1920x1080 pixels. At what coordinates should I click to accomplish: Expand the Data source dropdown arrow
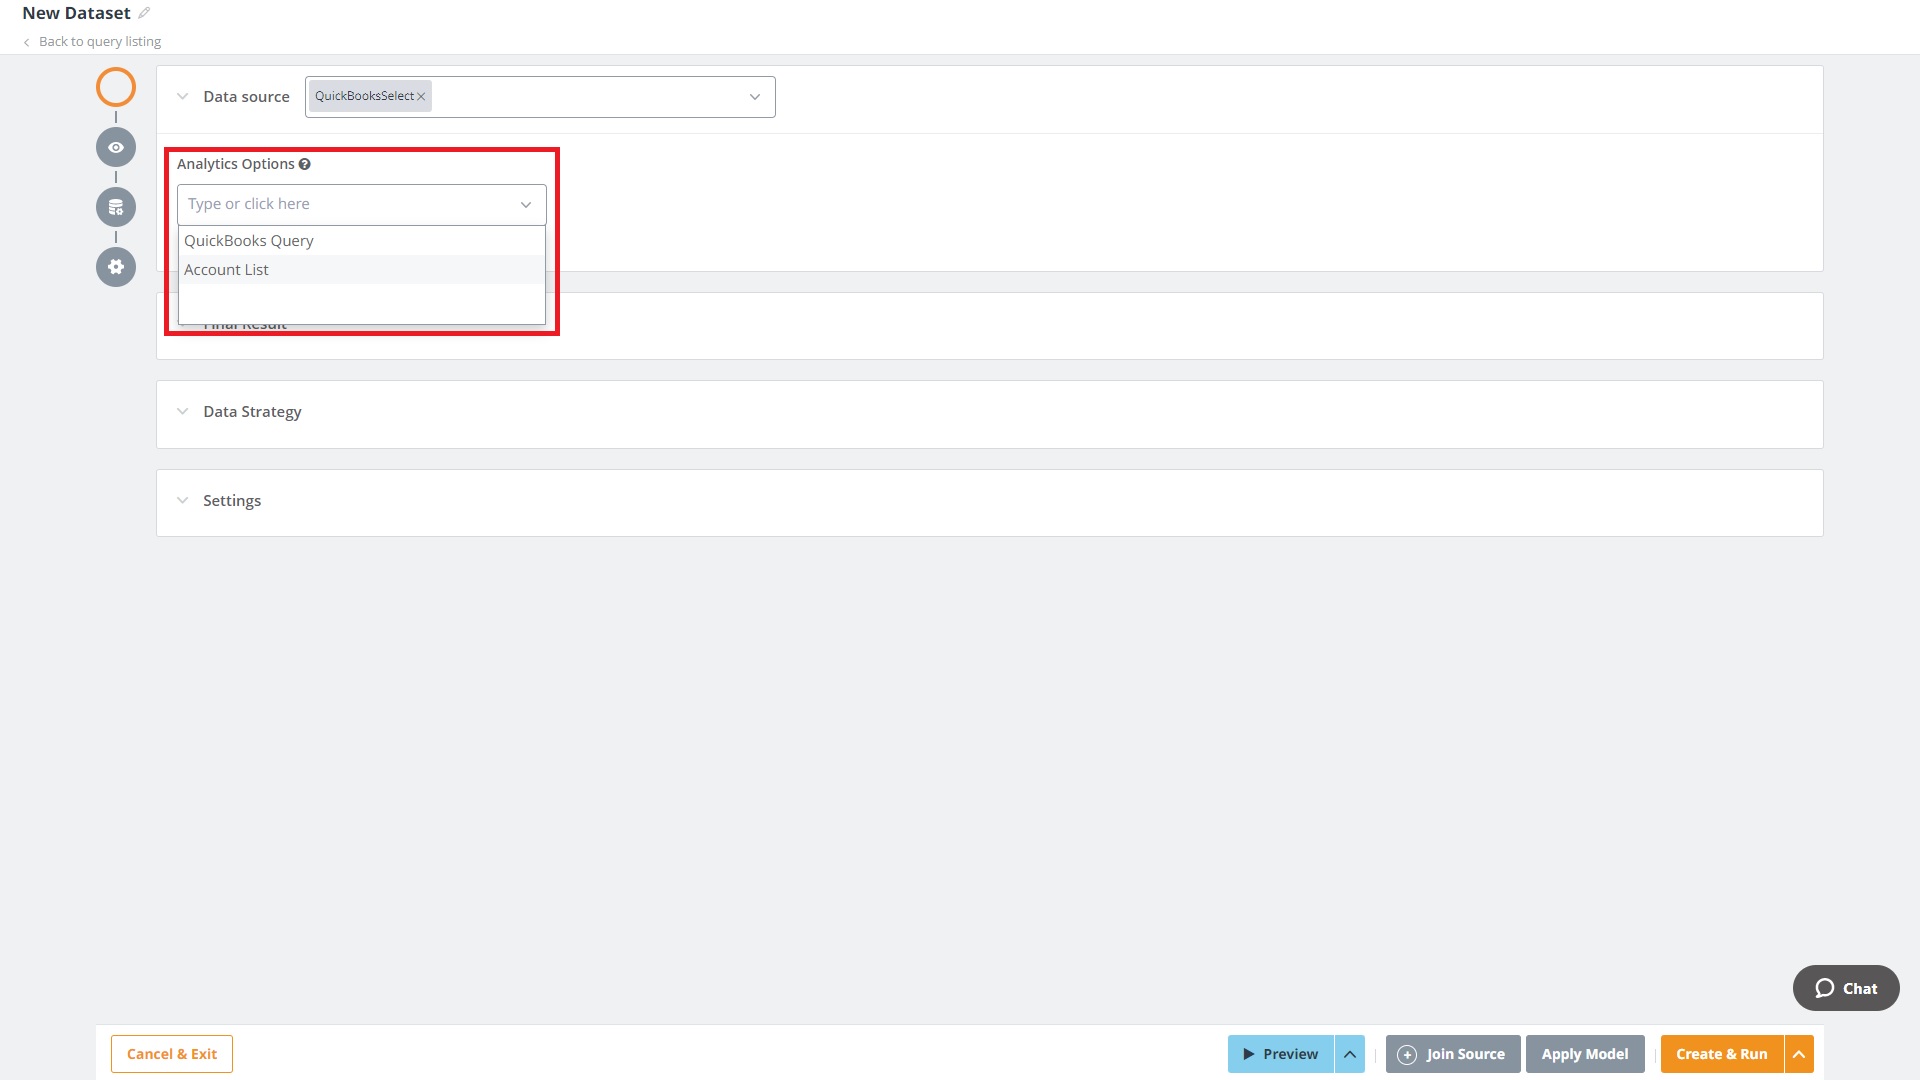[x=755, y=97]
